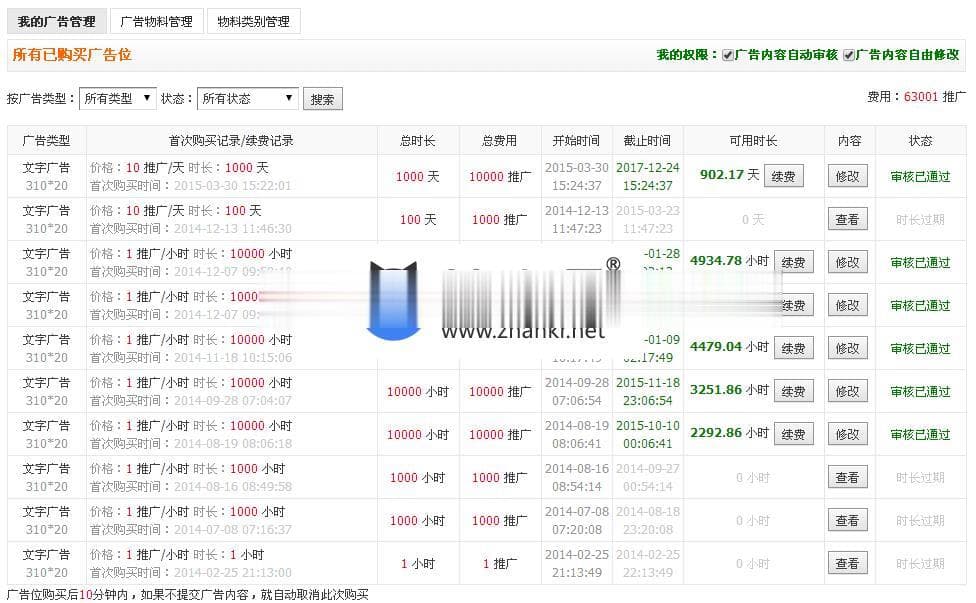Click the 63001 cost value
This screenshot has width=976, height=603.
pos(921,96)
